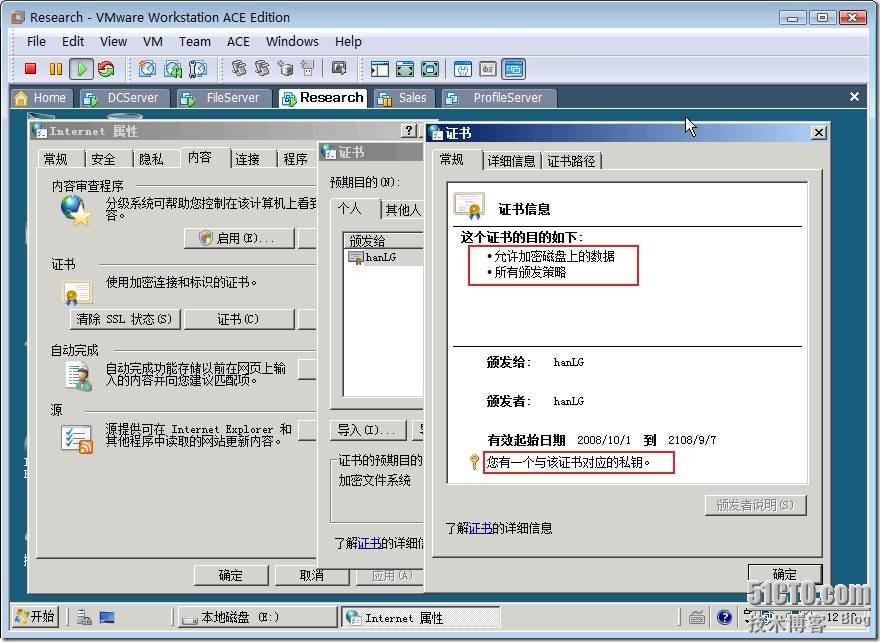This screenshot has width=880, height=642.
Task: Open the Team menu
Action: tap(195, 42)
